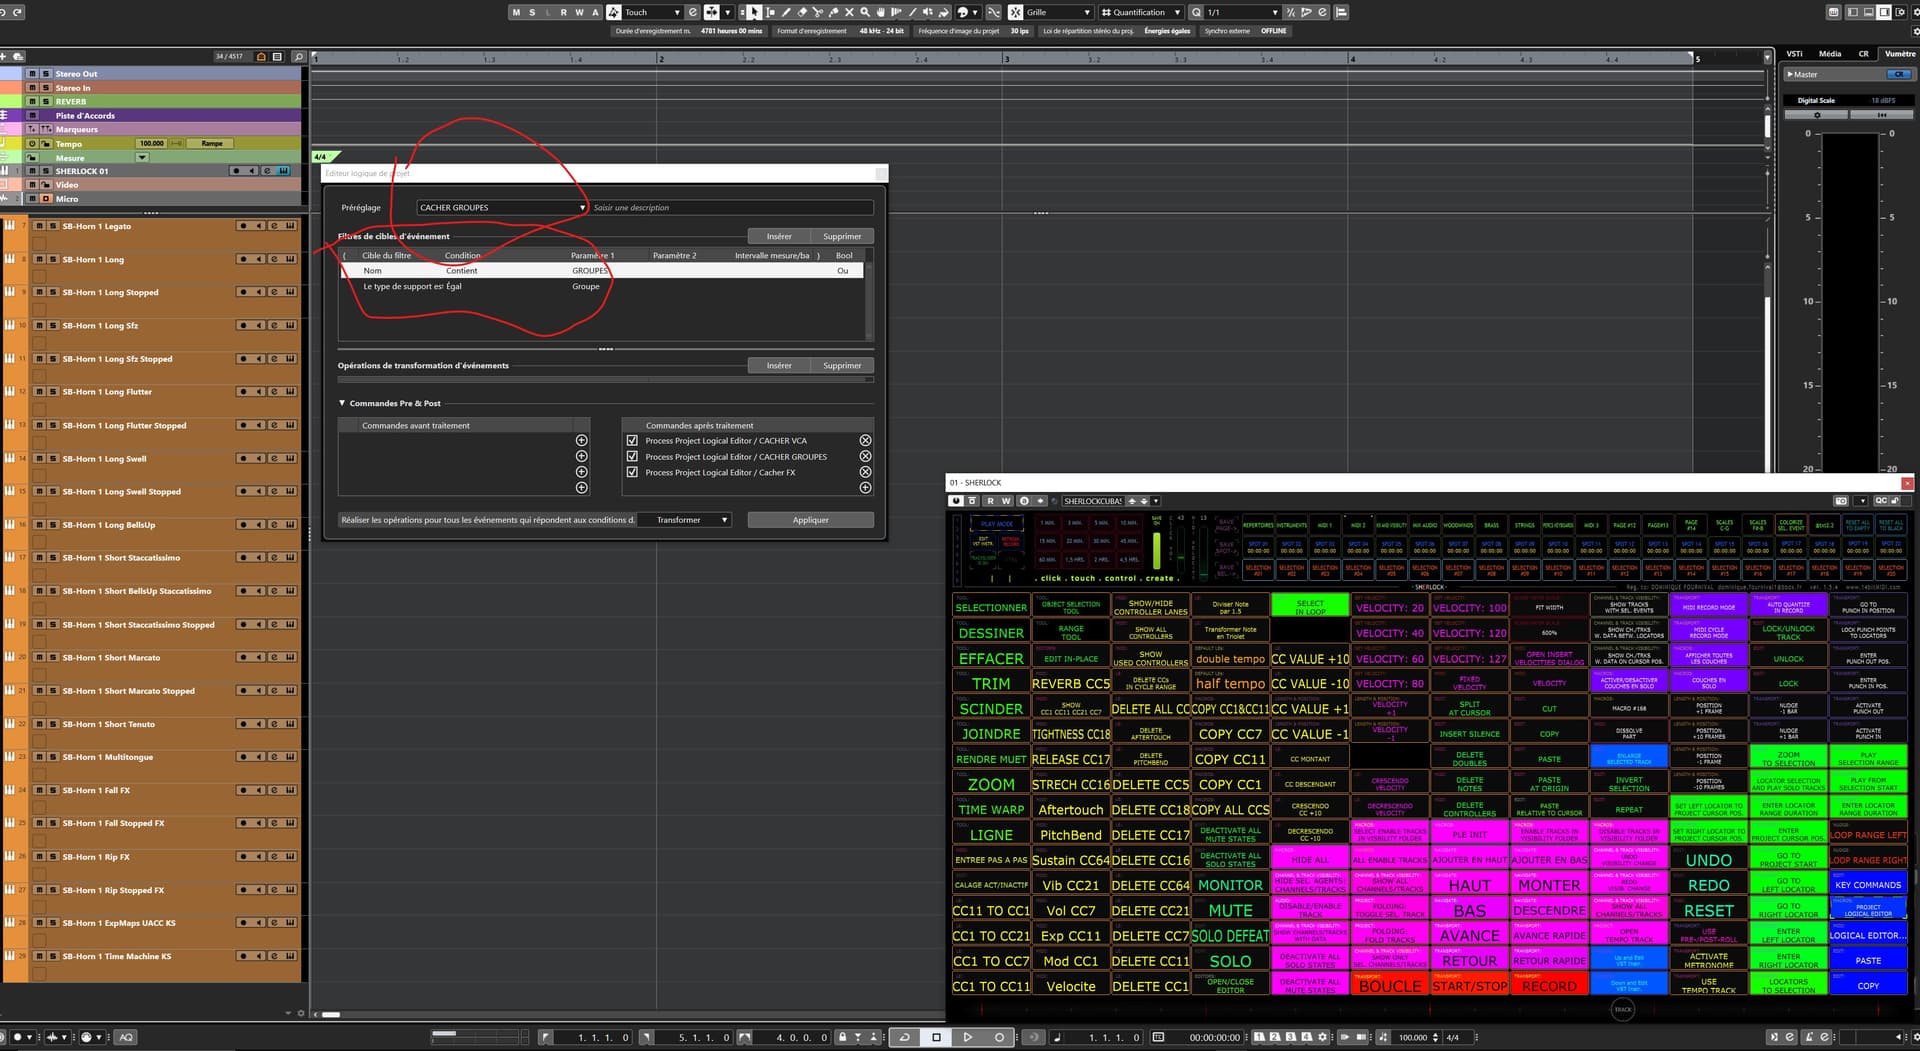This screenshot has width=1920, height=1051.
Task: Toggle global Read R automation button
Action: coord(563,12)
